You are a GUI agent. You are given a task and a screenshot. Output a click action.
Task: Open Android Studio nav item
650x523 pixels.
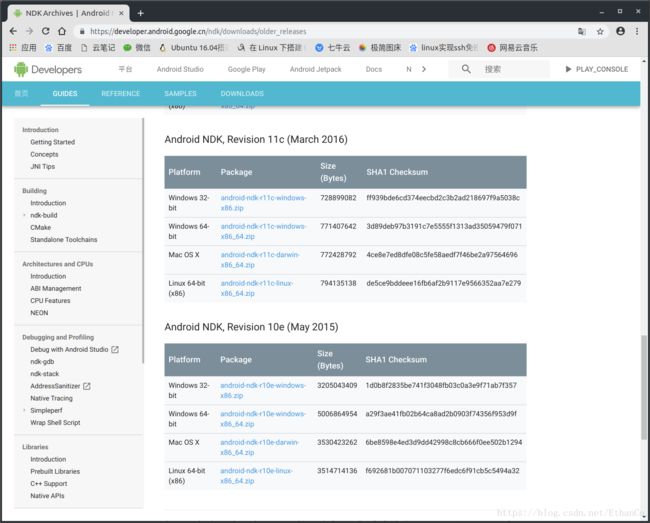pyautogui.click(x=180, y=69)
